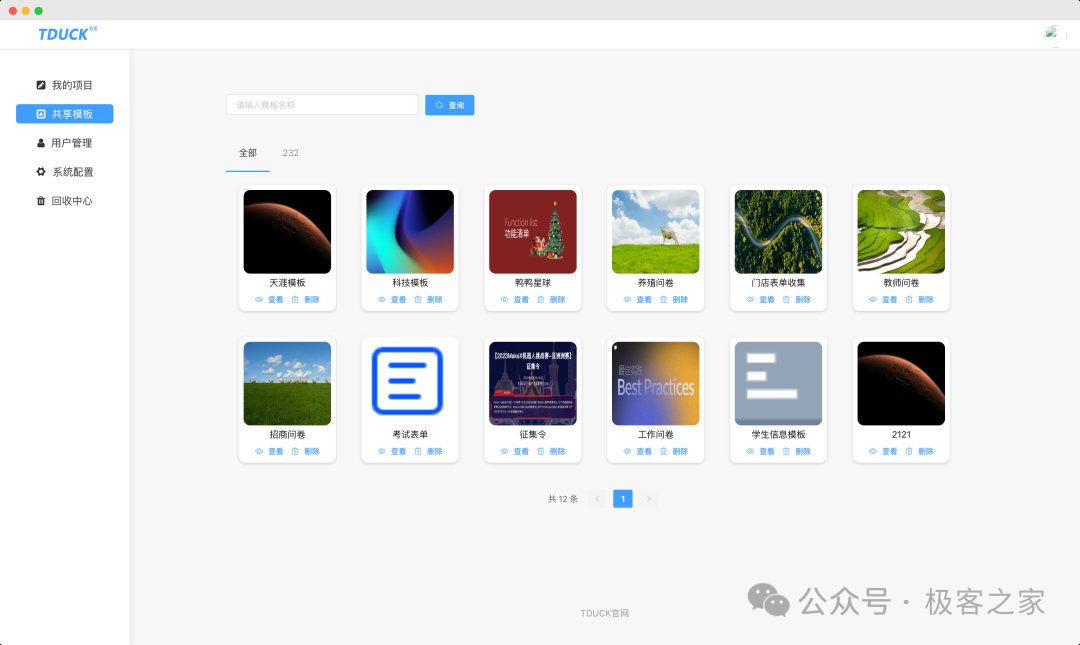Screen dimensions: 1080x645
Task: Open the 考试表单 template thumbnail
Action: (410, 383)
